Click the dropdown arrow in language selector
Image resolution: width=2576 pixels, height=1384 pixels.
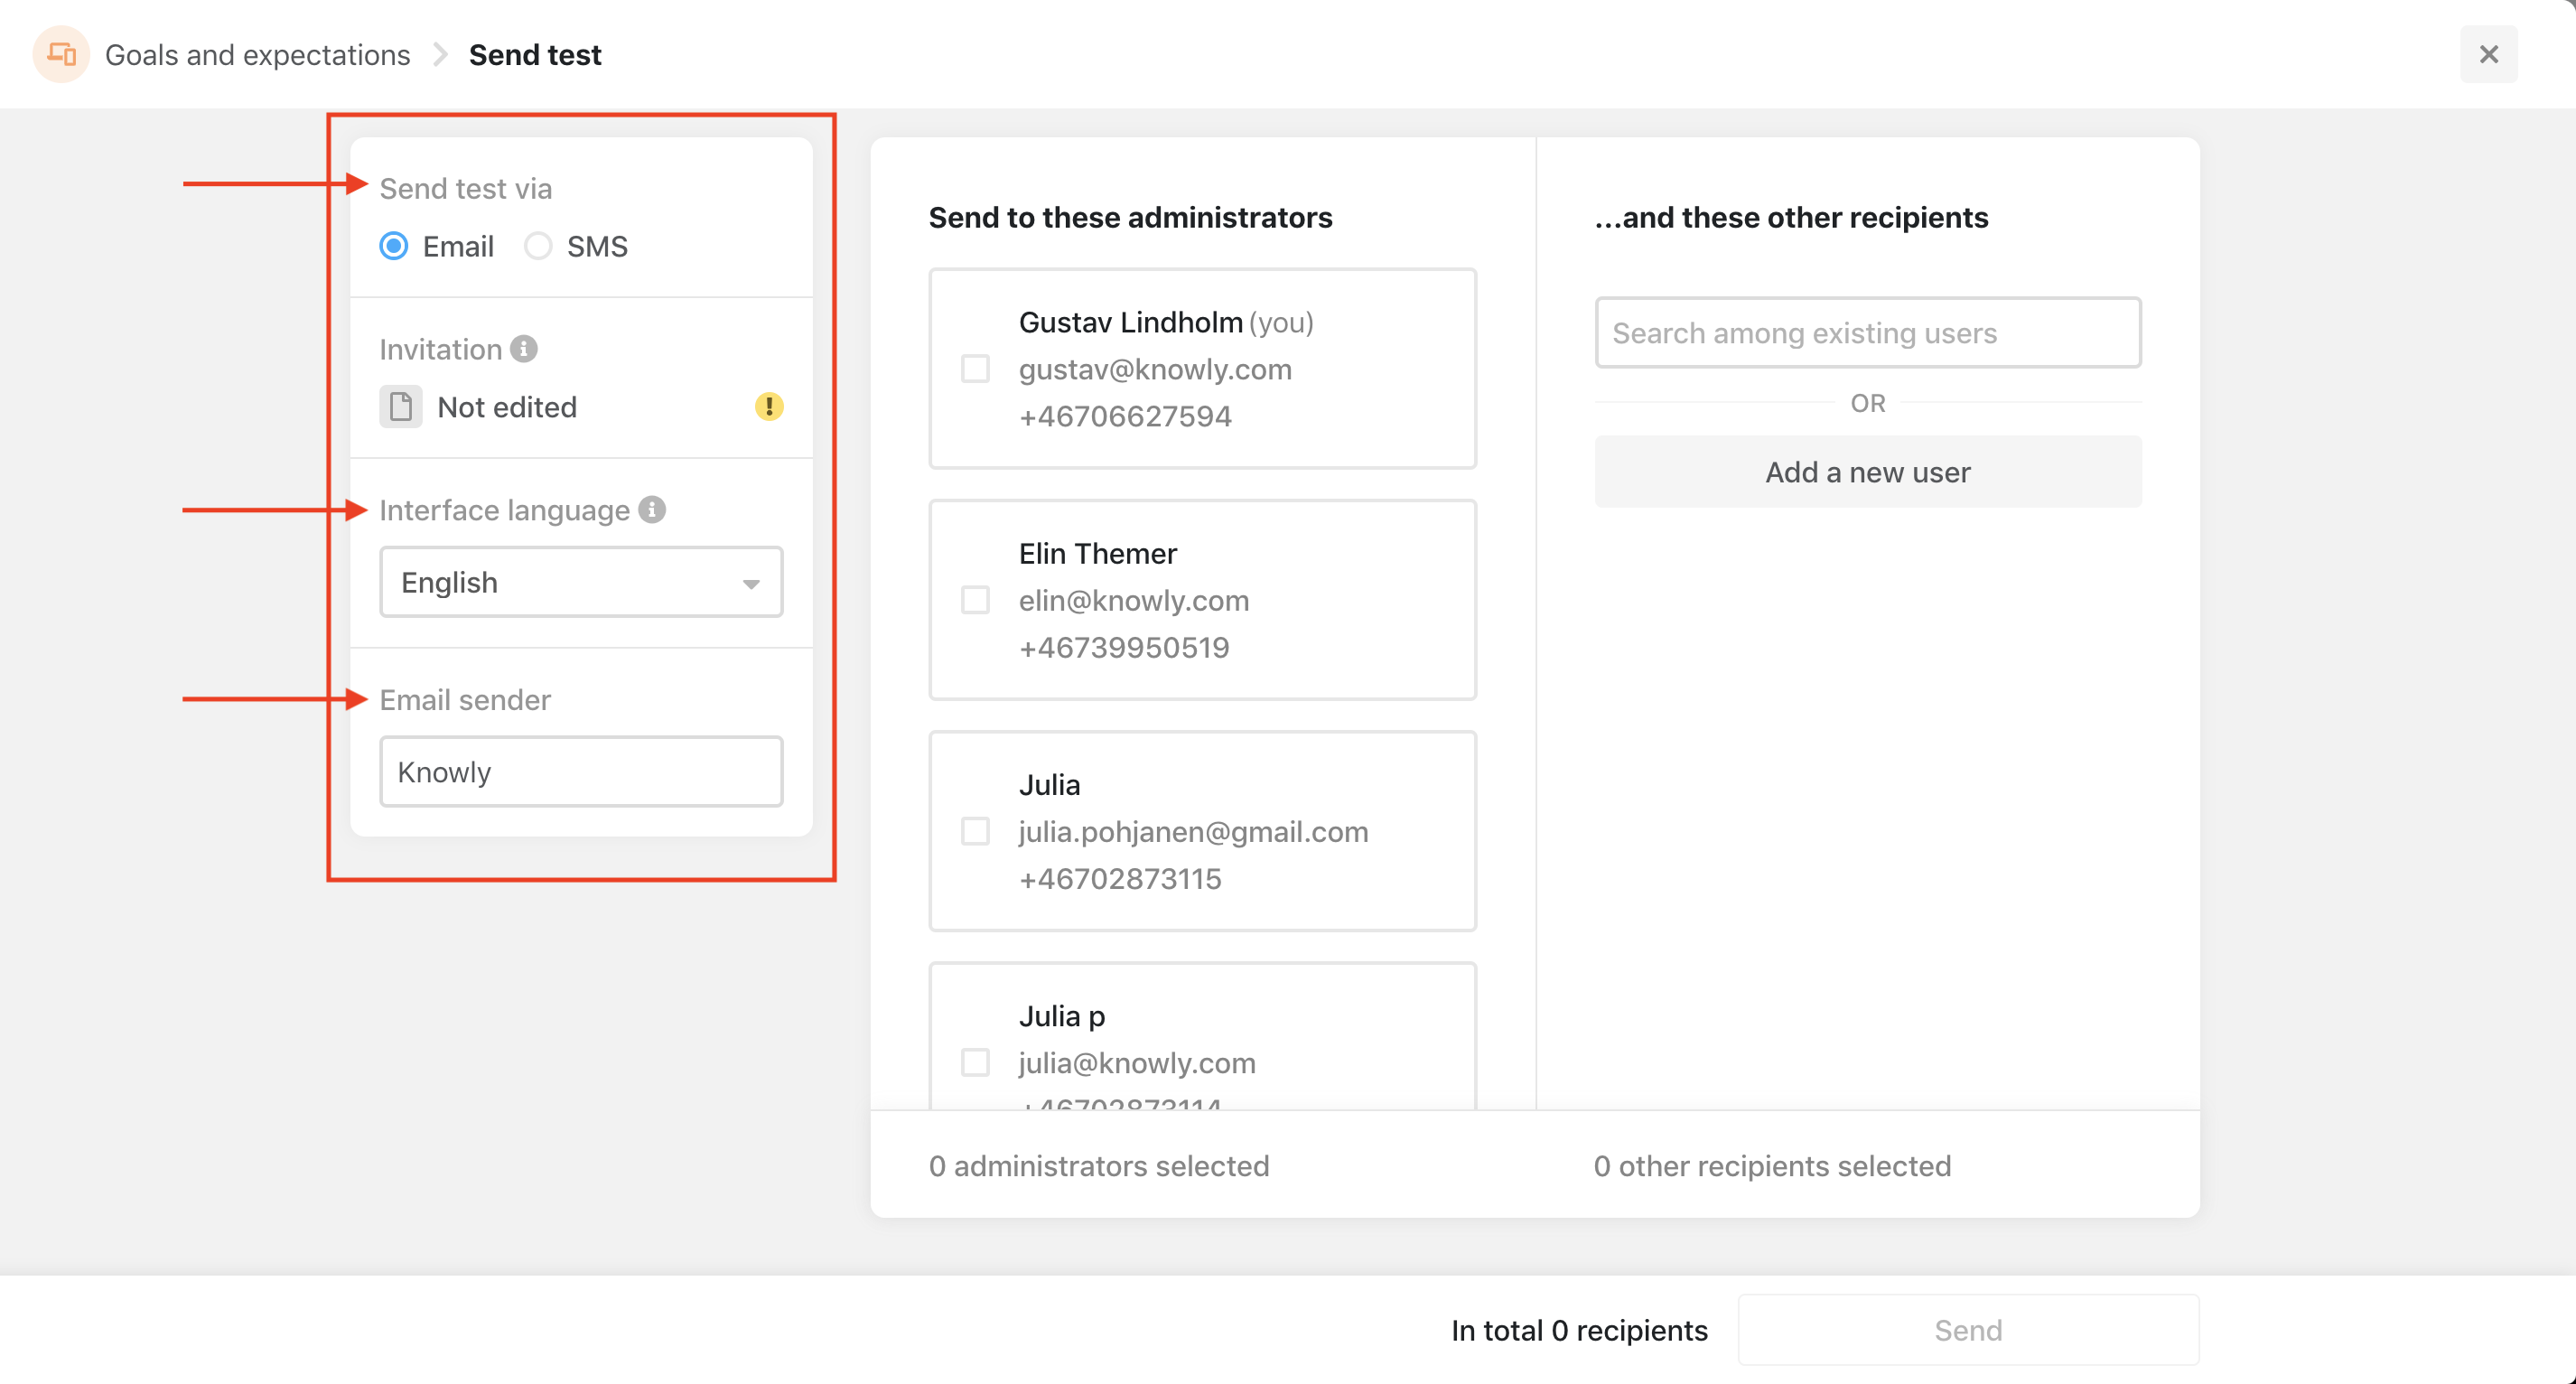pyautogui.click(x=751, y=584)
